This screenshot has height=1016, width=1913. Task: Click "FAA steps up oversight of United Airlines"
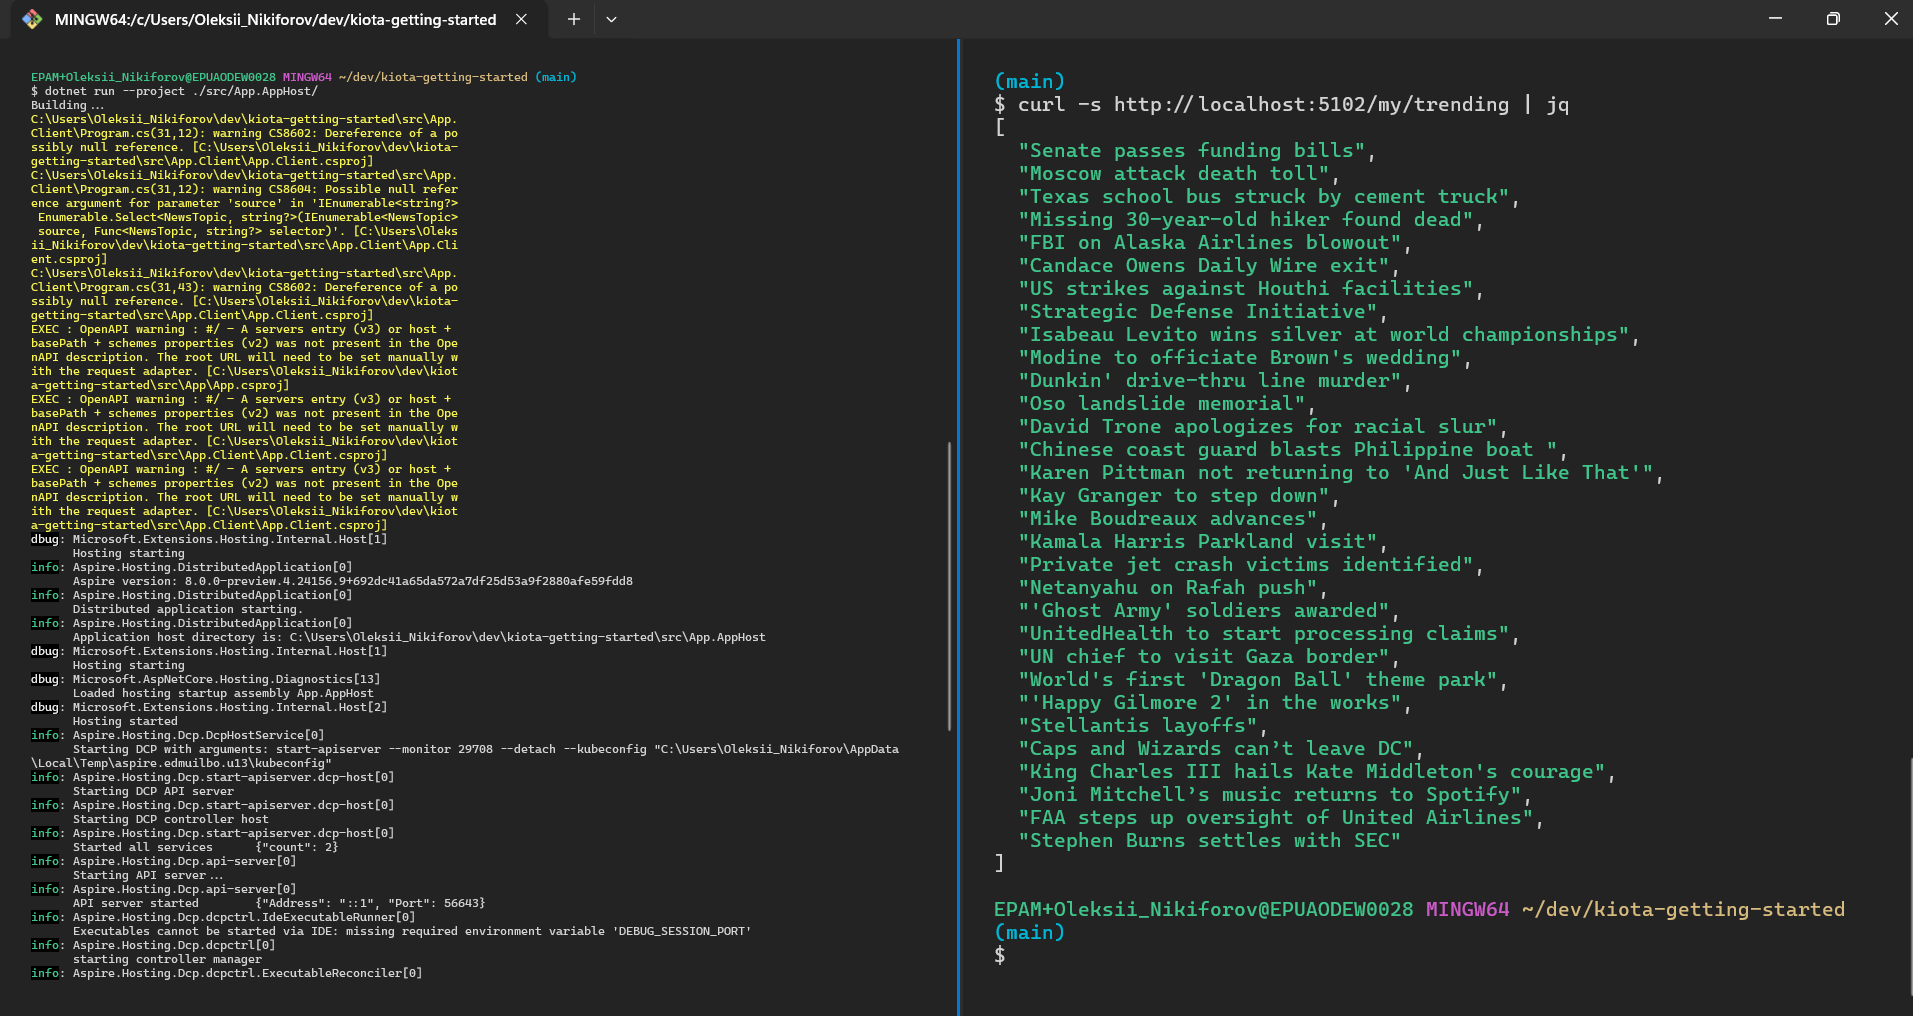pos(1280,817)
